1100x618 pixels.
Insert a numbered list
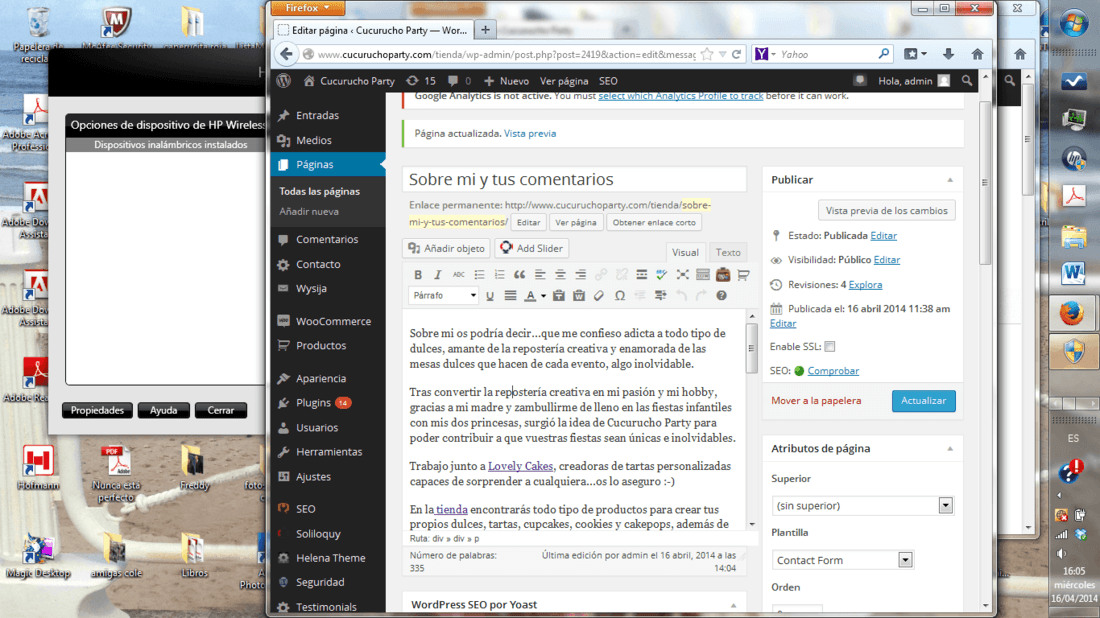[499, 275]
